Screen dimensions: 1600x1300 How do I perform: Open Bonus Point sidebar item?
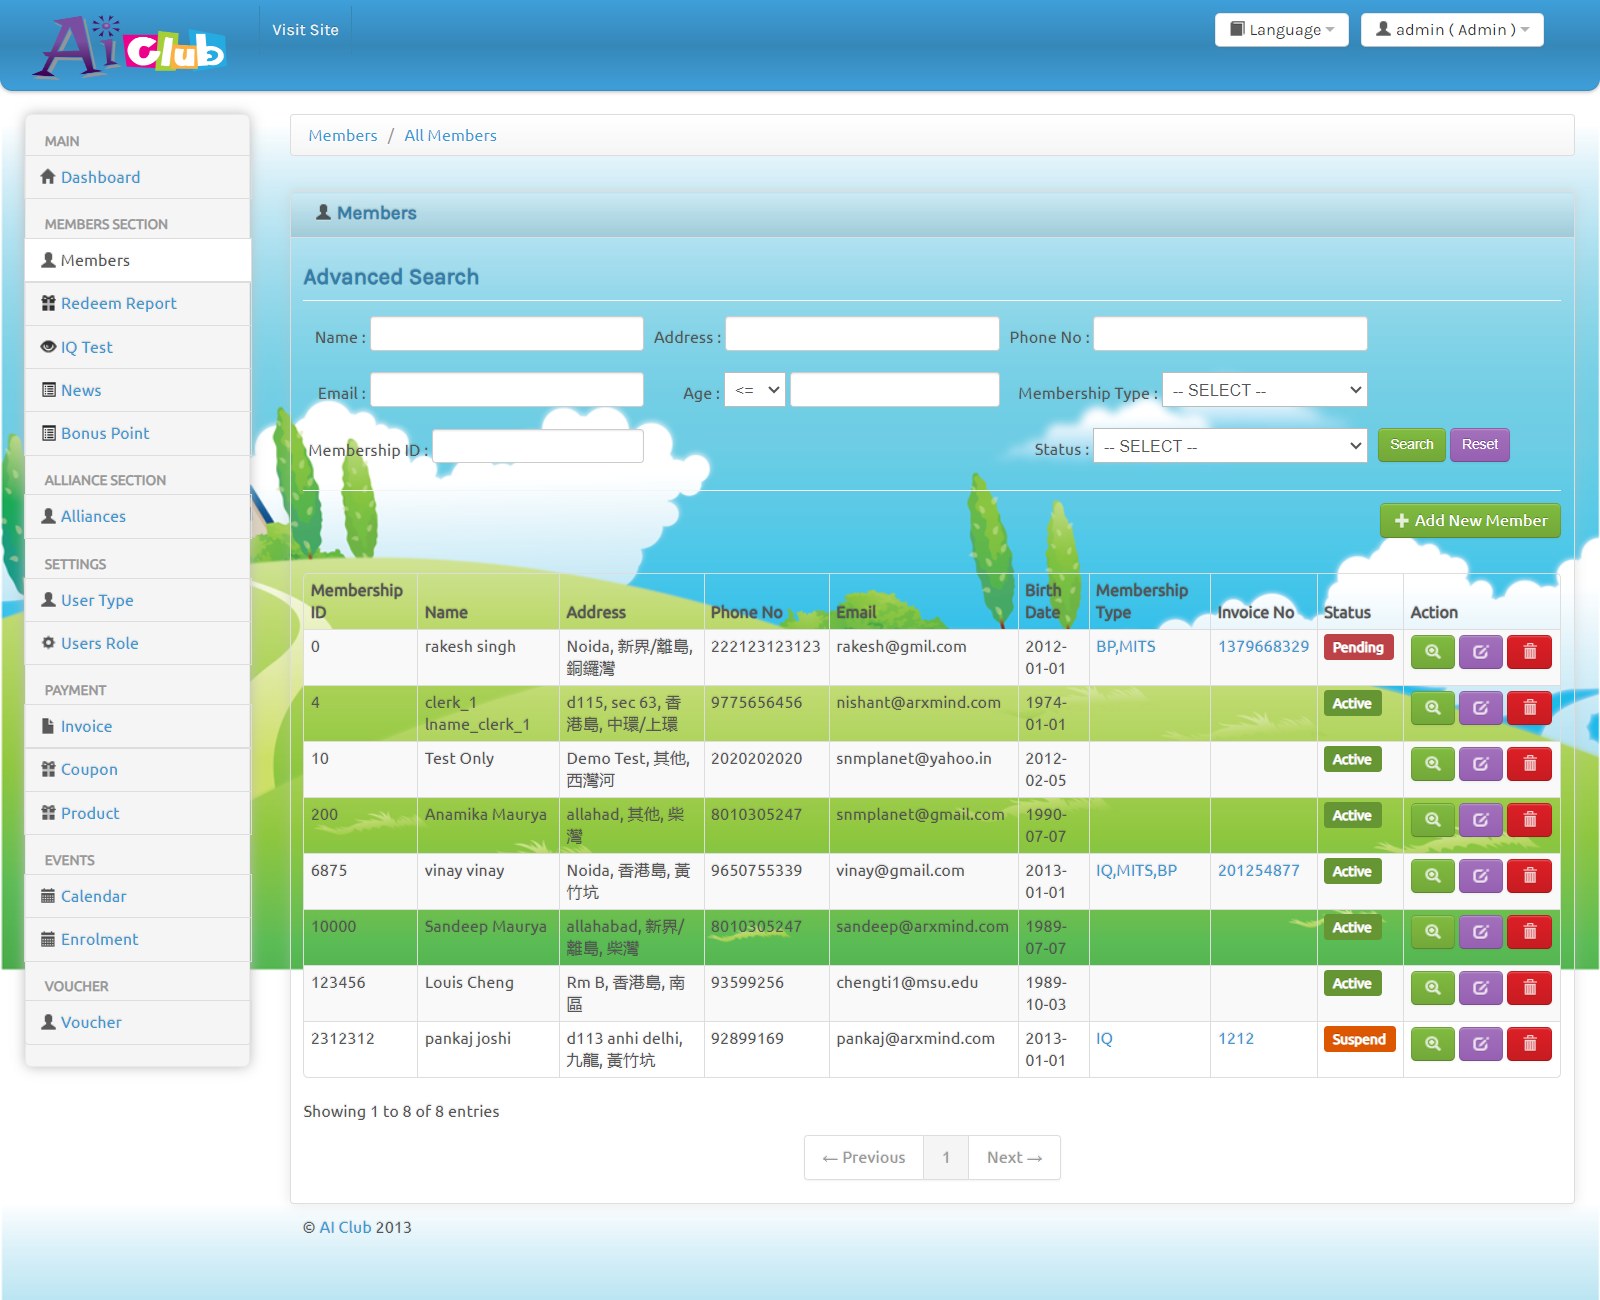point(104,433)
